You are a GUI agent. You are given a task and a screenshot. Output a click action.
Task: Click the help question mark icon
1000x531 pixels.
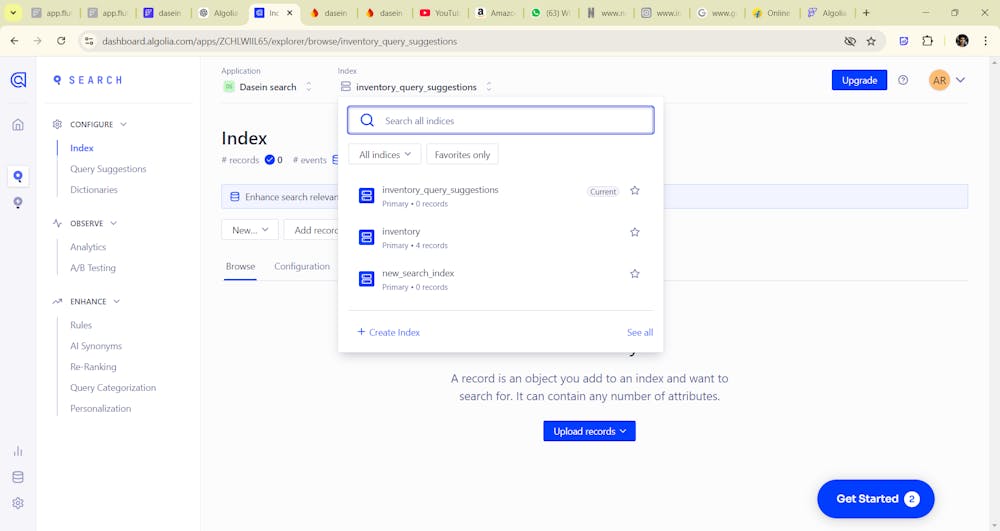902,80
